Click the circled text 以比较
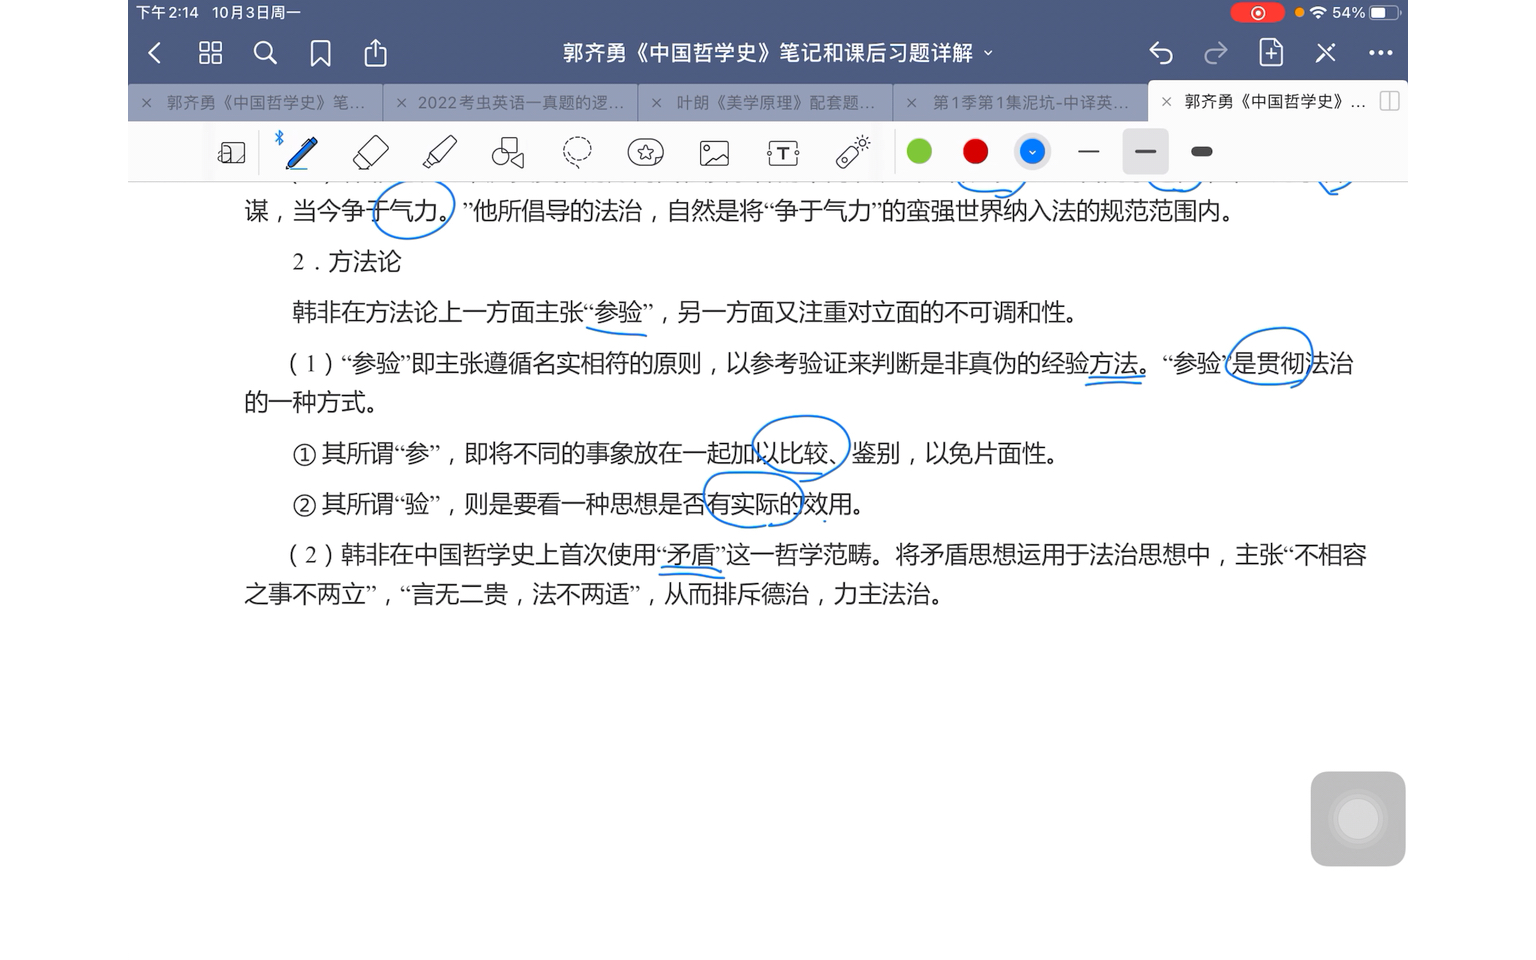 click(x=792, y=454)
